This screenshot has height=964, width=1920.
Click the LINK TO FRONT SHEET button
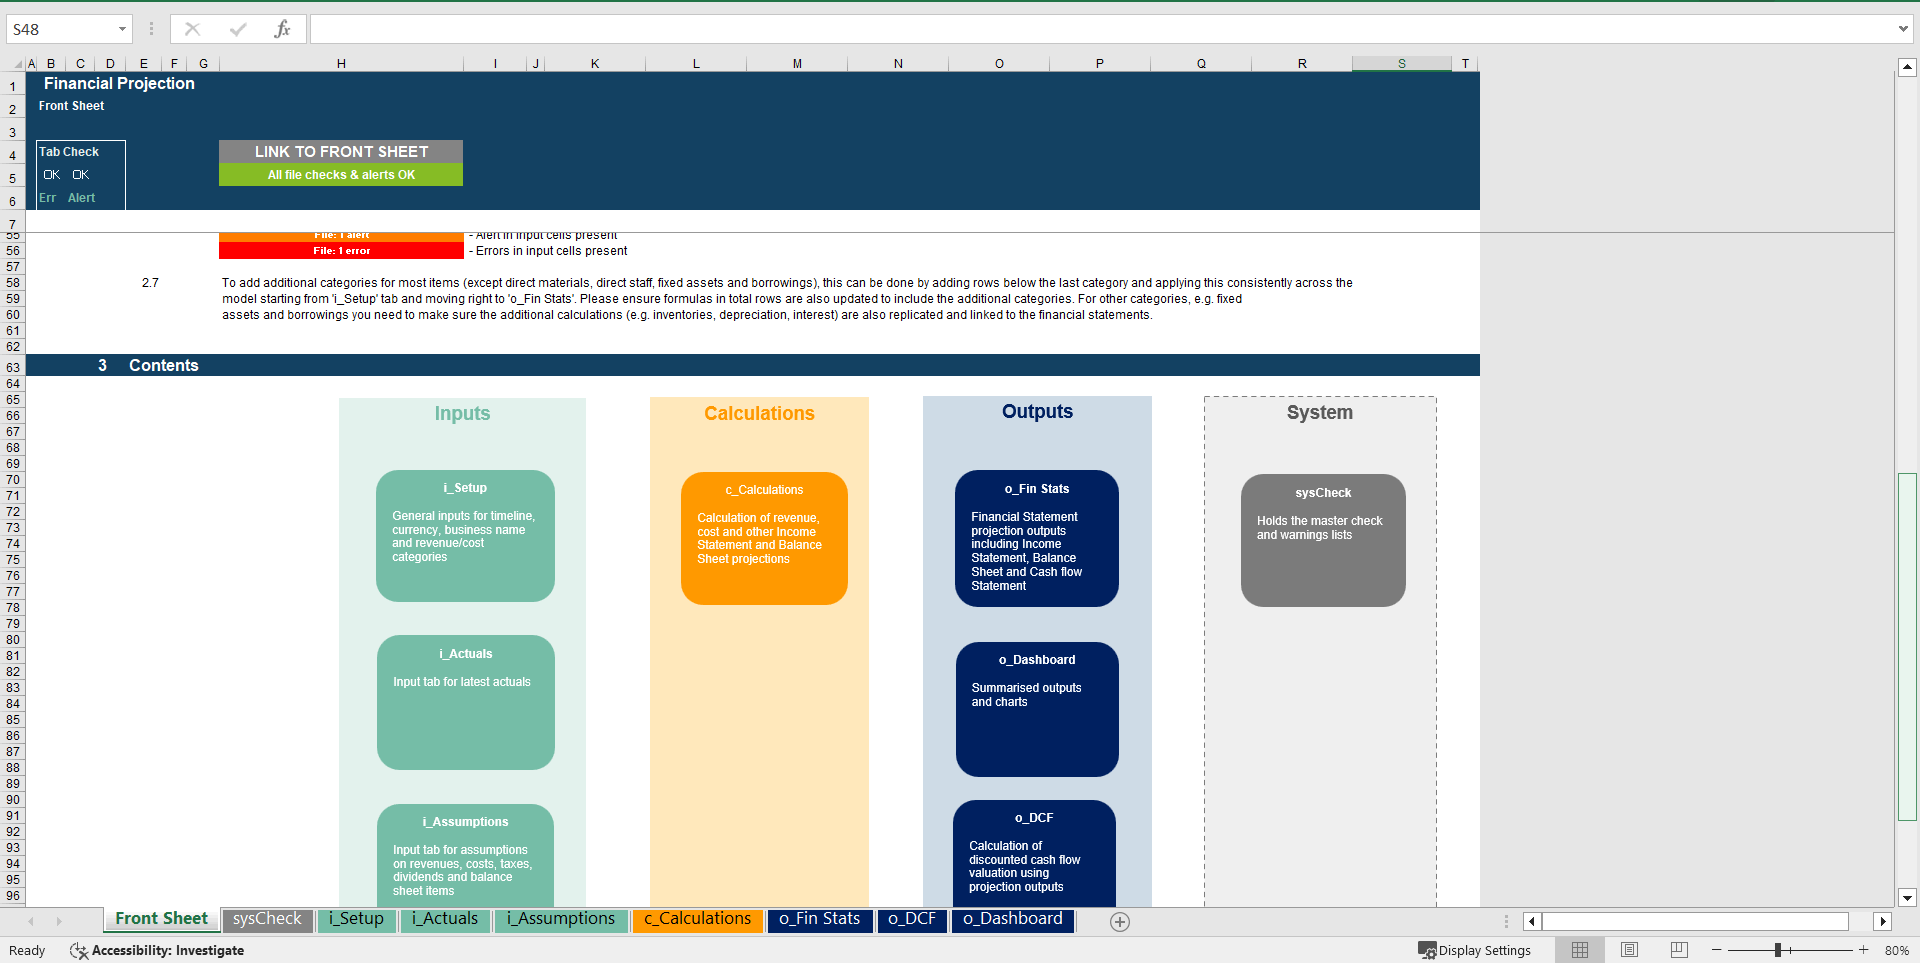(341, 151)
